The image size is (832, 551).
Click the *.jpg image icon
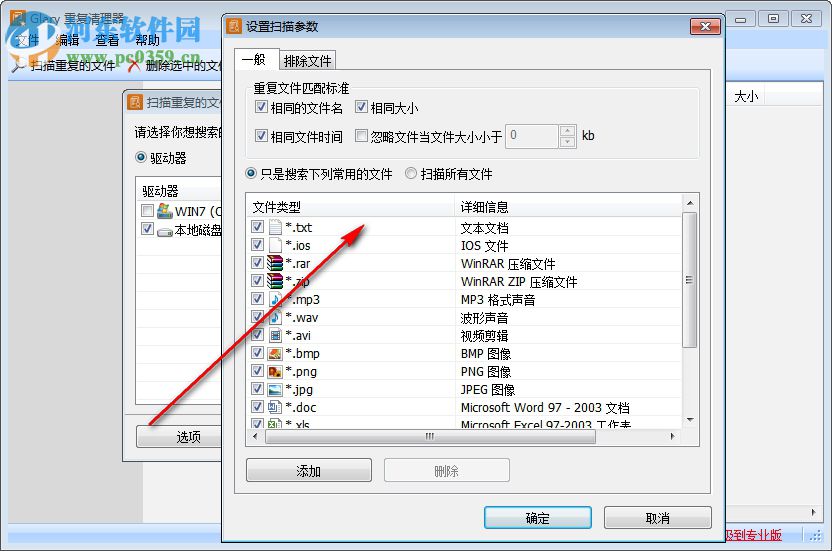[275, 390]
